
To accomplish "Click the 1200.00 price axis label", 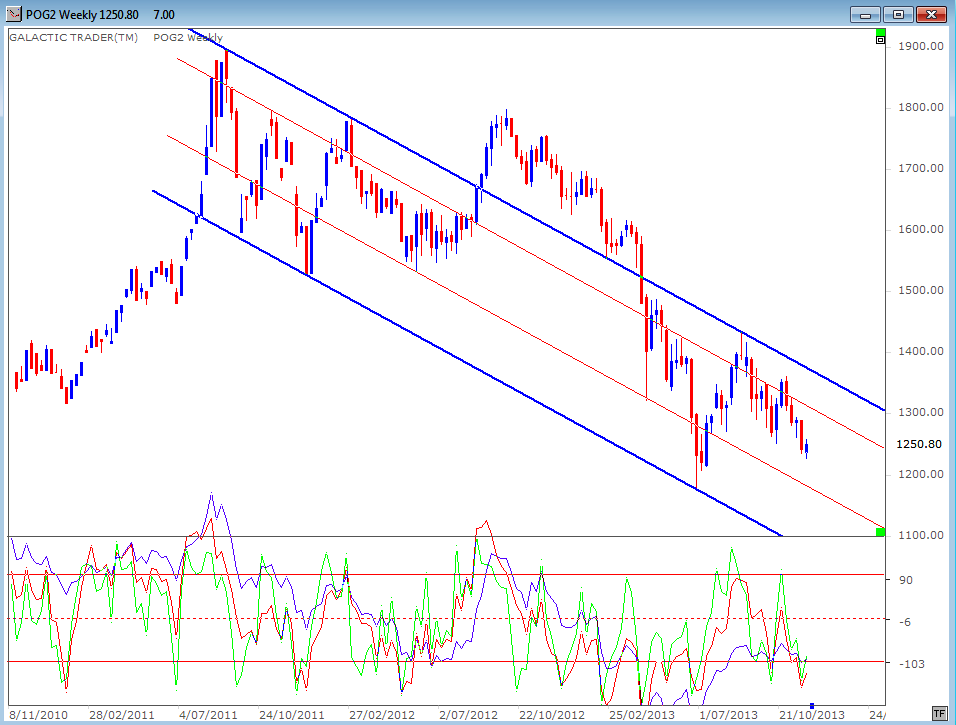I will tap(921, 474).
